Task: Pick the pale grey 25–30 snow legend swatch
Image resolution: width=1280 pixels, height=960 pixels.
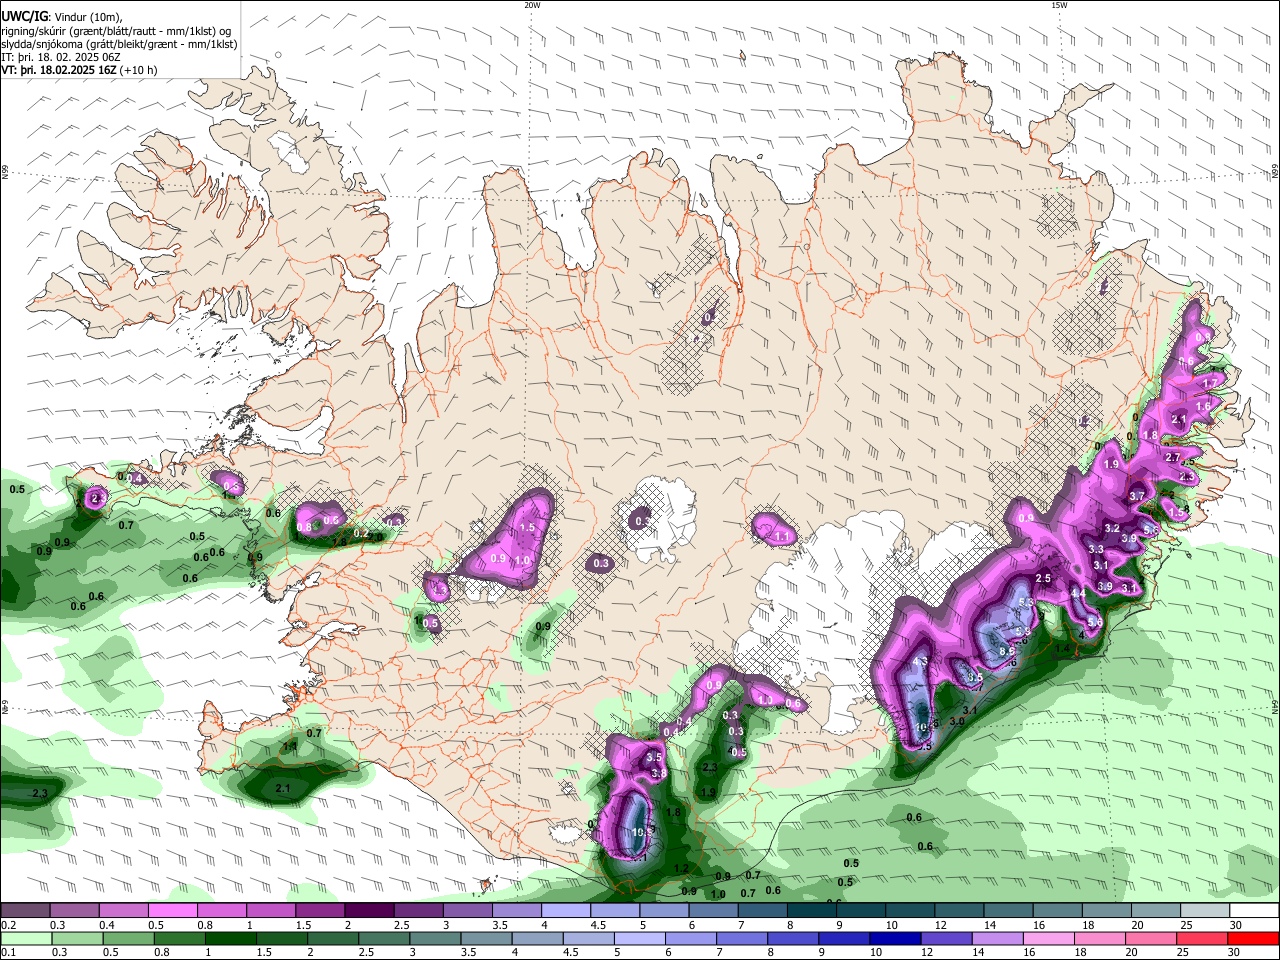Action: [1205, 911]
